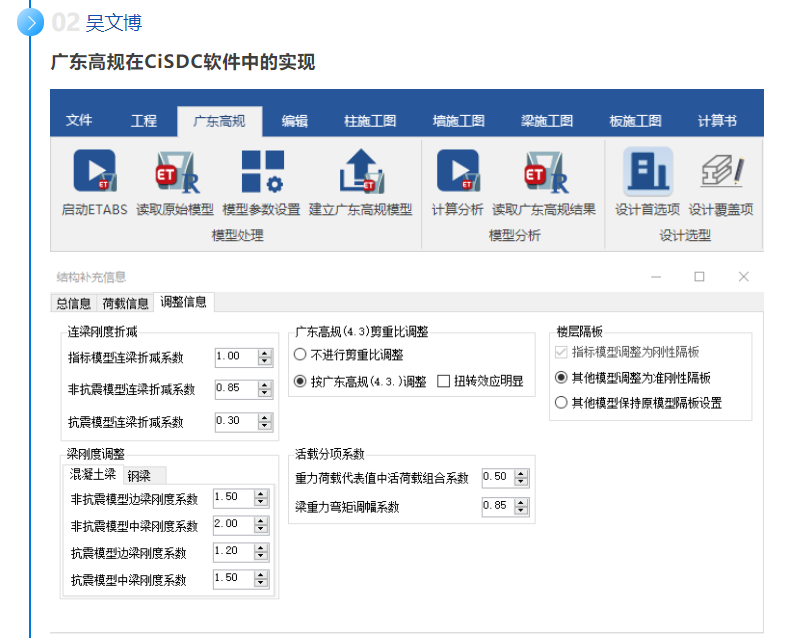The image size is (799, 638).
Task: Open the 板施工图 tab
Action: tap(636, 121)
